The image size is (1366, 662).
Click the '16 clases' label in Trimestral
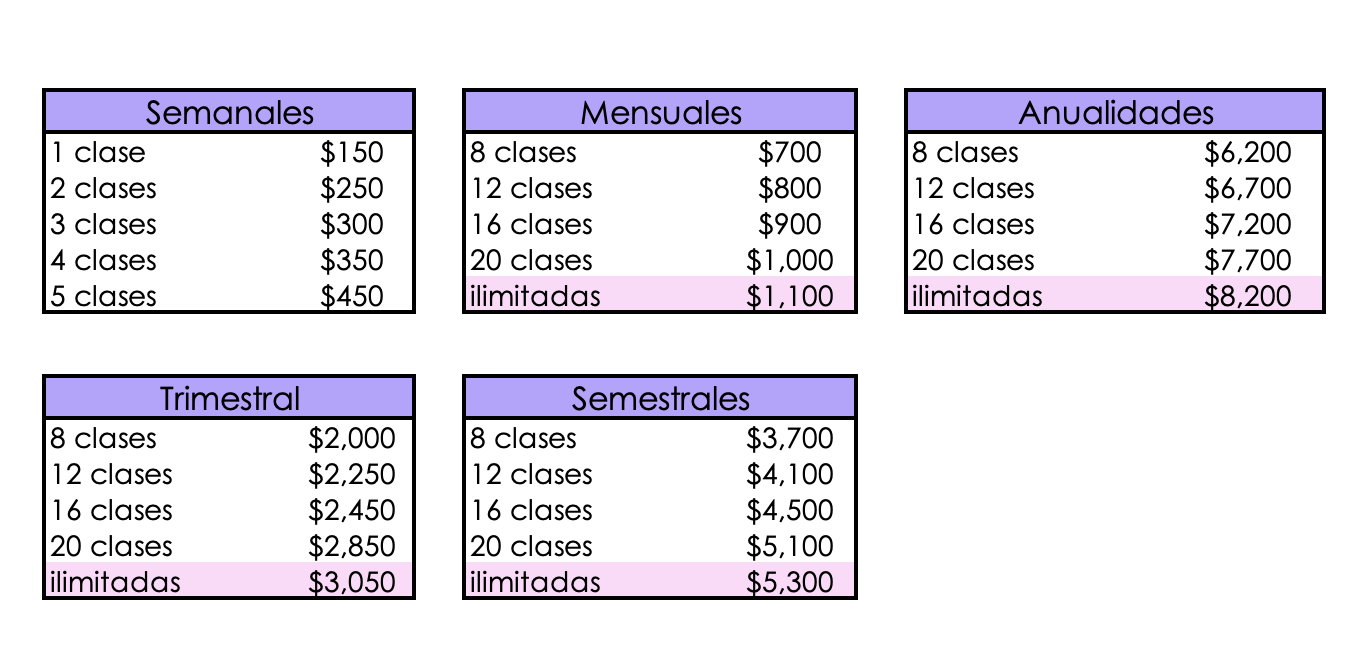point(112,511)
